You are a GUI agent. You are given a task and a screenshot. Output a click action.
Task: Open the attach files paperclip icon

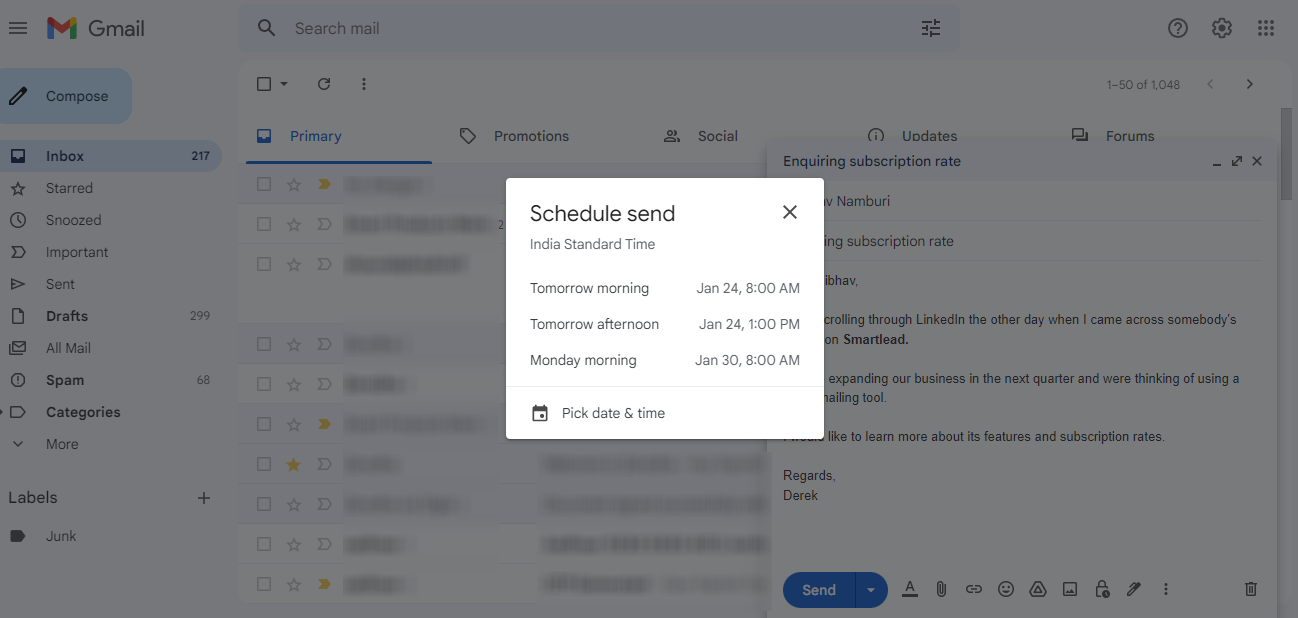click(x=941, y=589)
